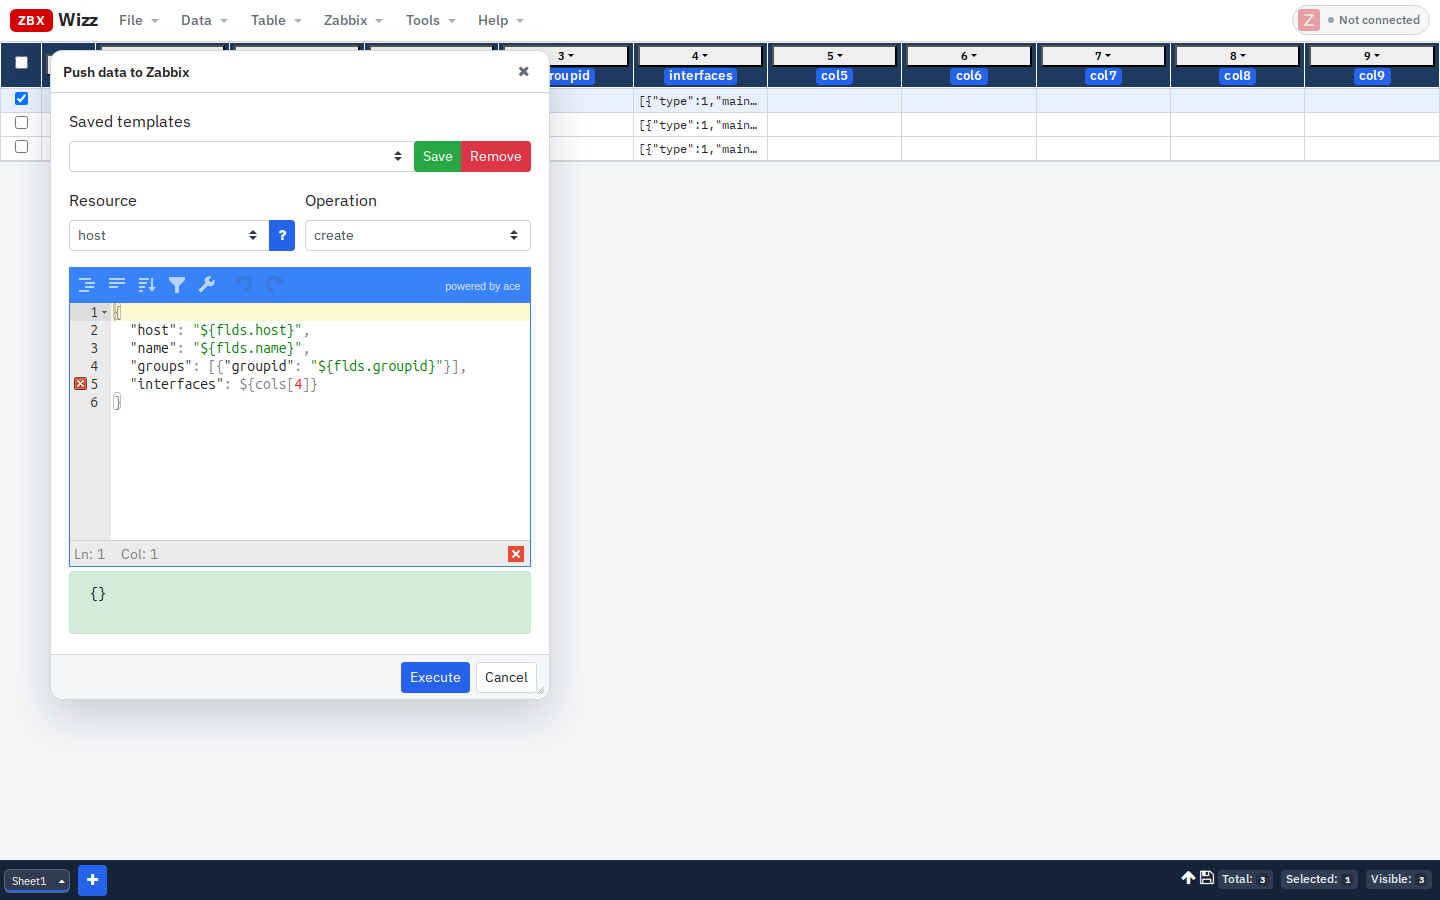Screen dimensions: 1440x900
Task: Check the second row checkbox
Action: click(21, 123)
